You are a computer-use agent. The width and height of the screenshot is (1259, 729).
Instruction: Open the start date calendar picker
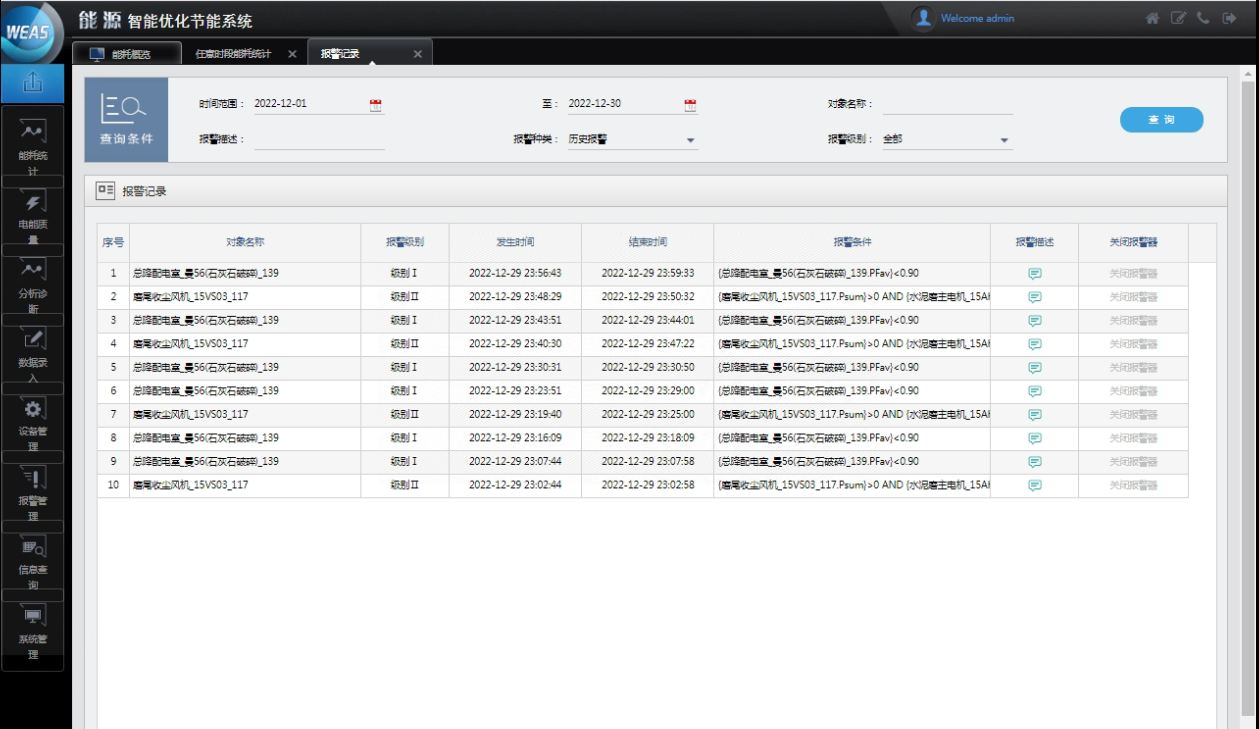376,104
